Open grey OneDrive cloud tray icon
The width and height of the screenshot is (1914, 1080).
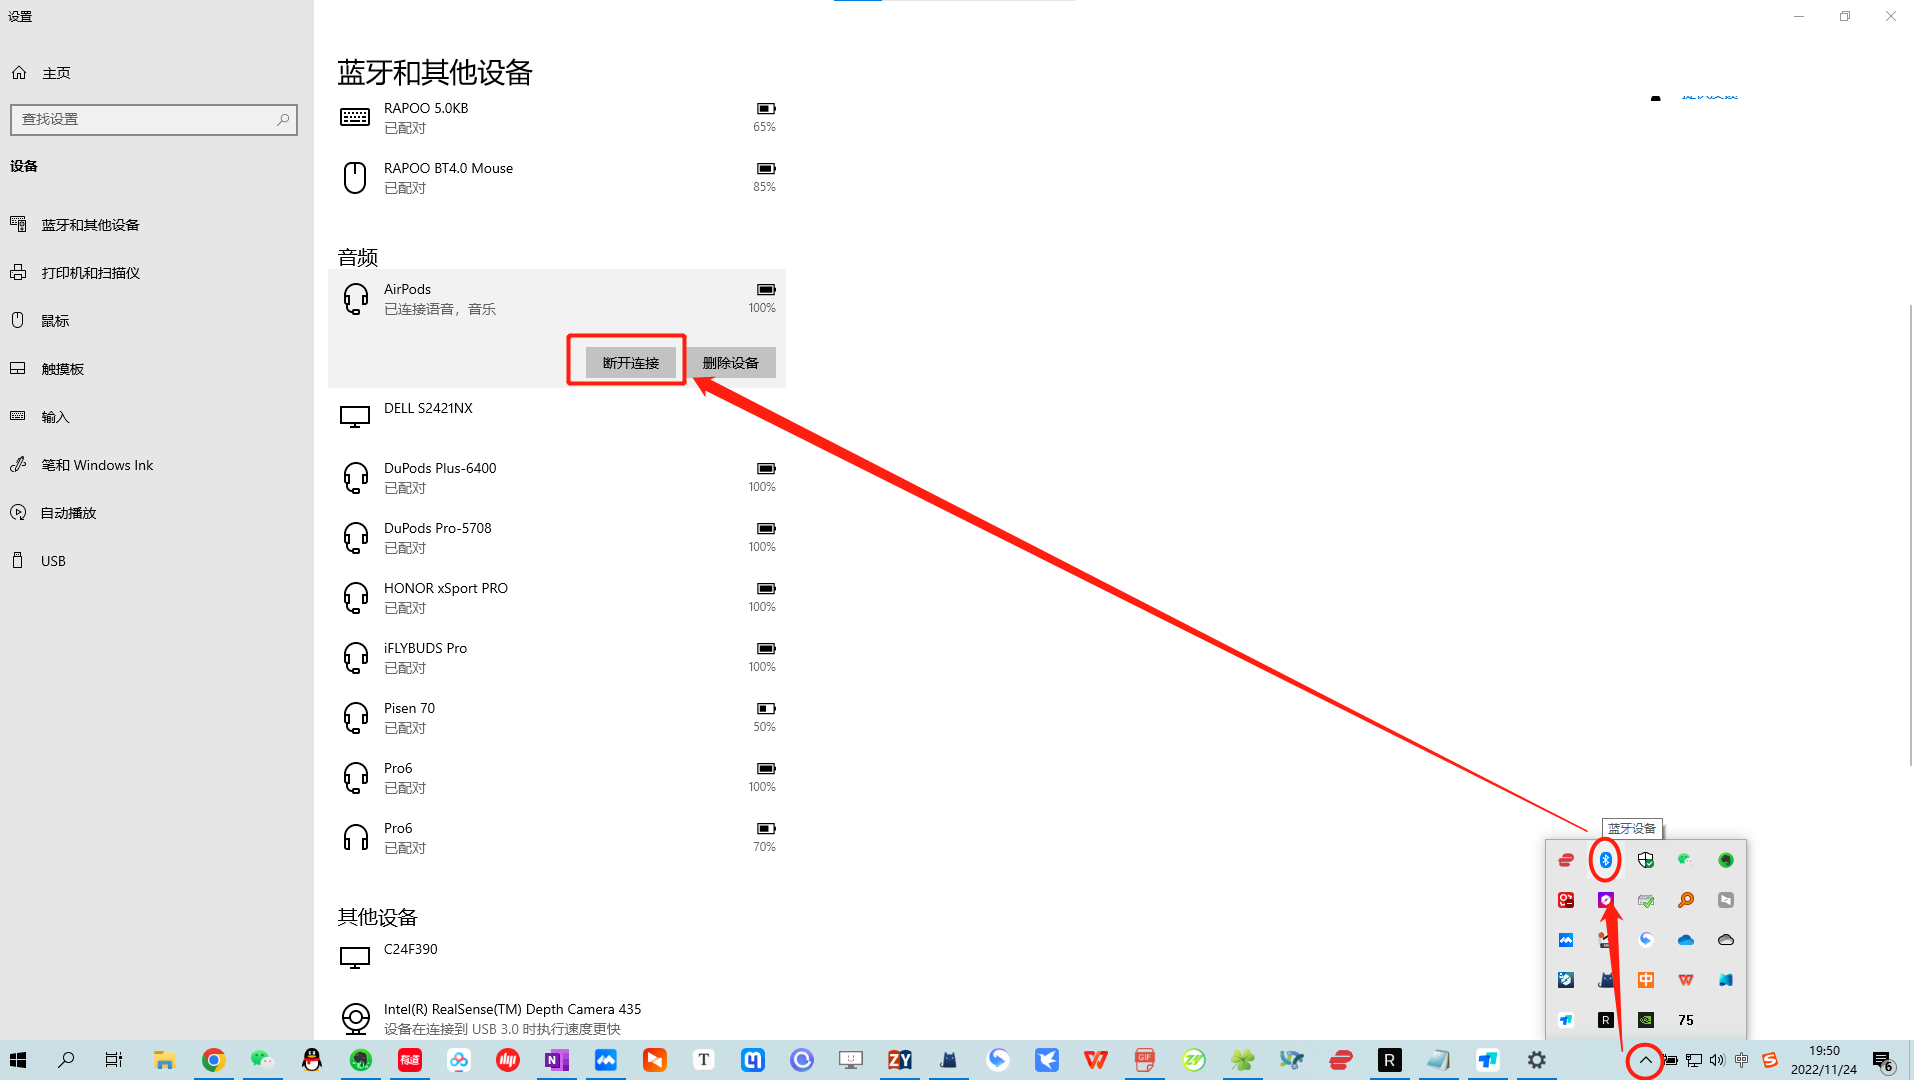coord(1726,940)
